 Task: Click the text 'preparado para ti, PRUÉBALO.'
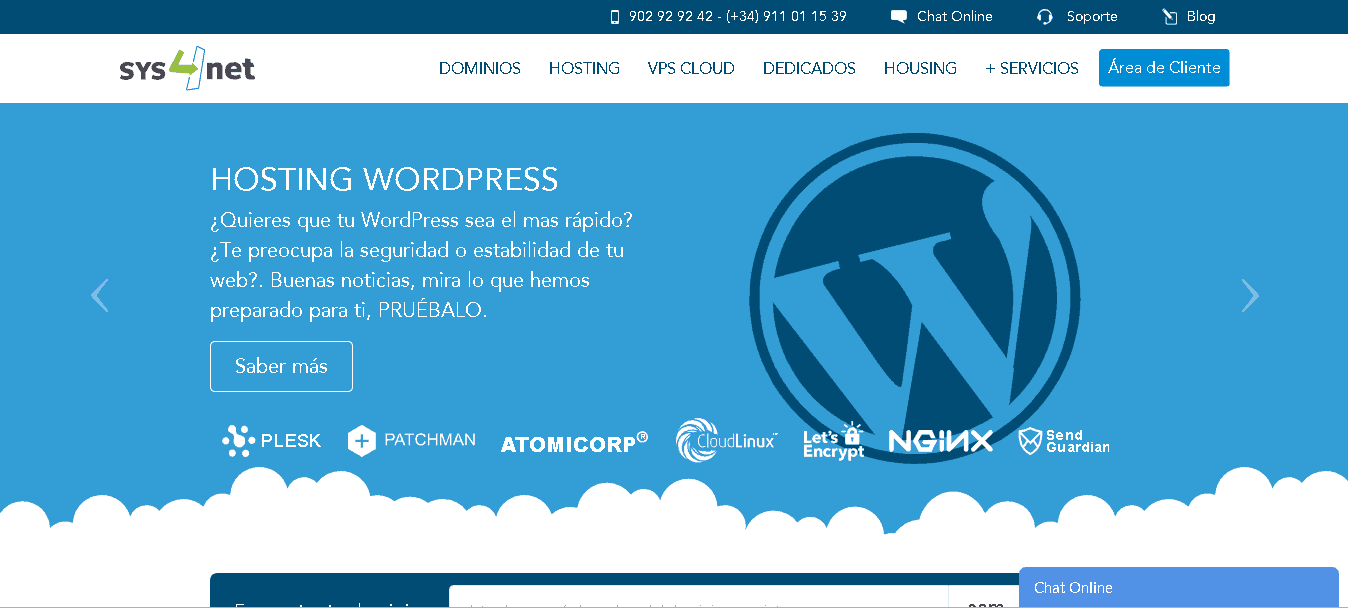[349, 310]
